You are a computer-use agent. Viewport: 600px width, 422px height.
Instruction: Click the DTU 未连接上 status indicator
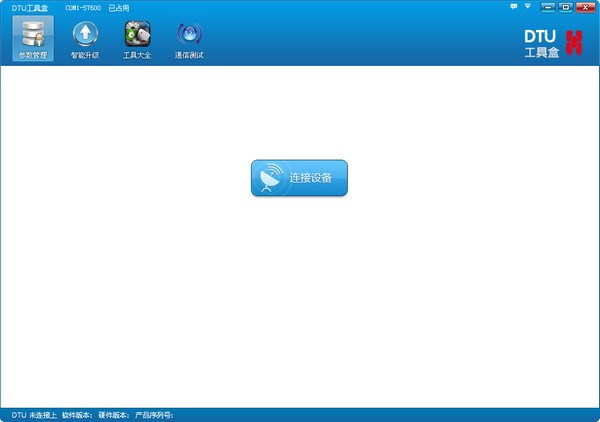click(34, 415)
